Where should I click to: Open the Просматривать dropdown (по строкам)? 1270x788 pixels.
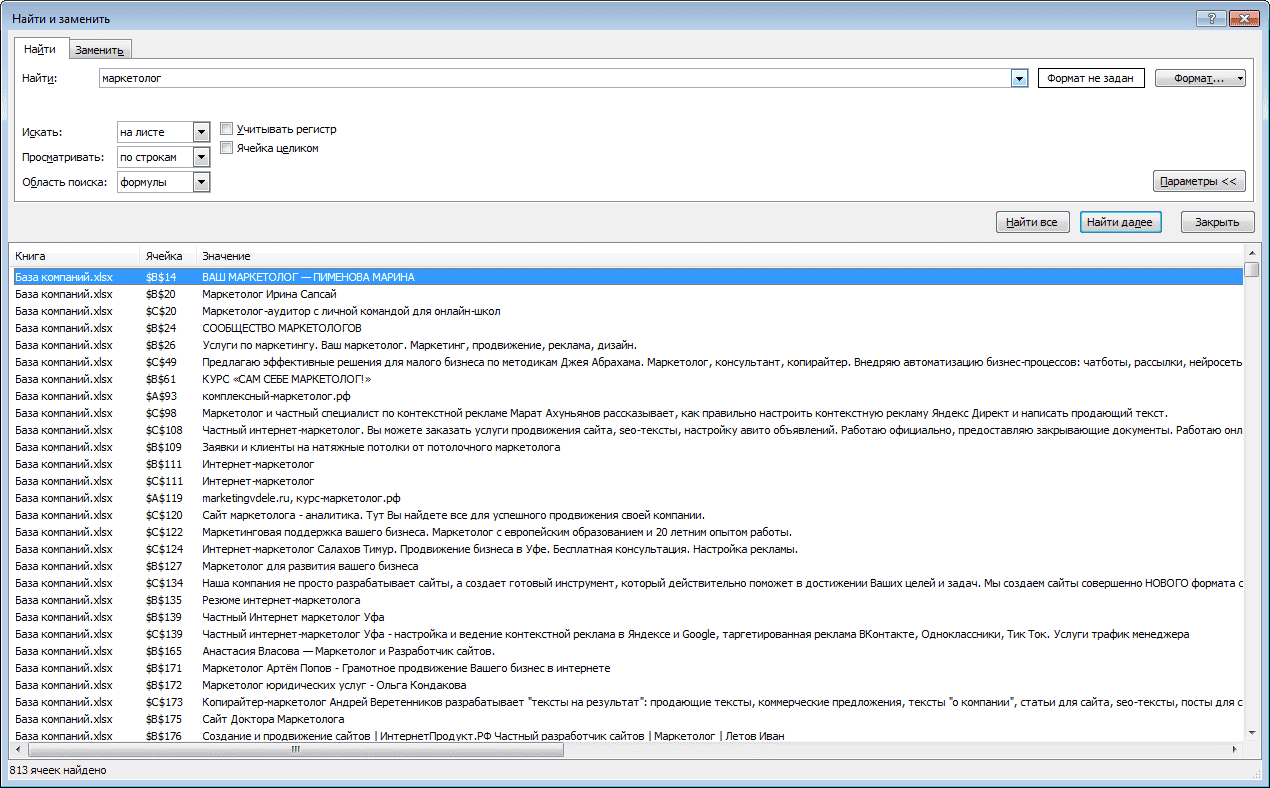[201, 157]
